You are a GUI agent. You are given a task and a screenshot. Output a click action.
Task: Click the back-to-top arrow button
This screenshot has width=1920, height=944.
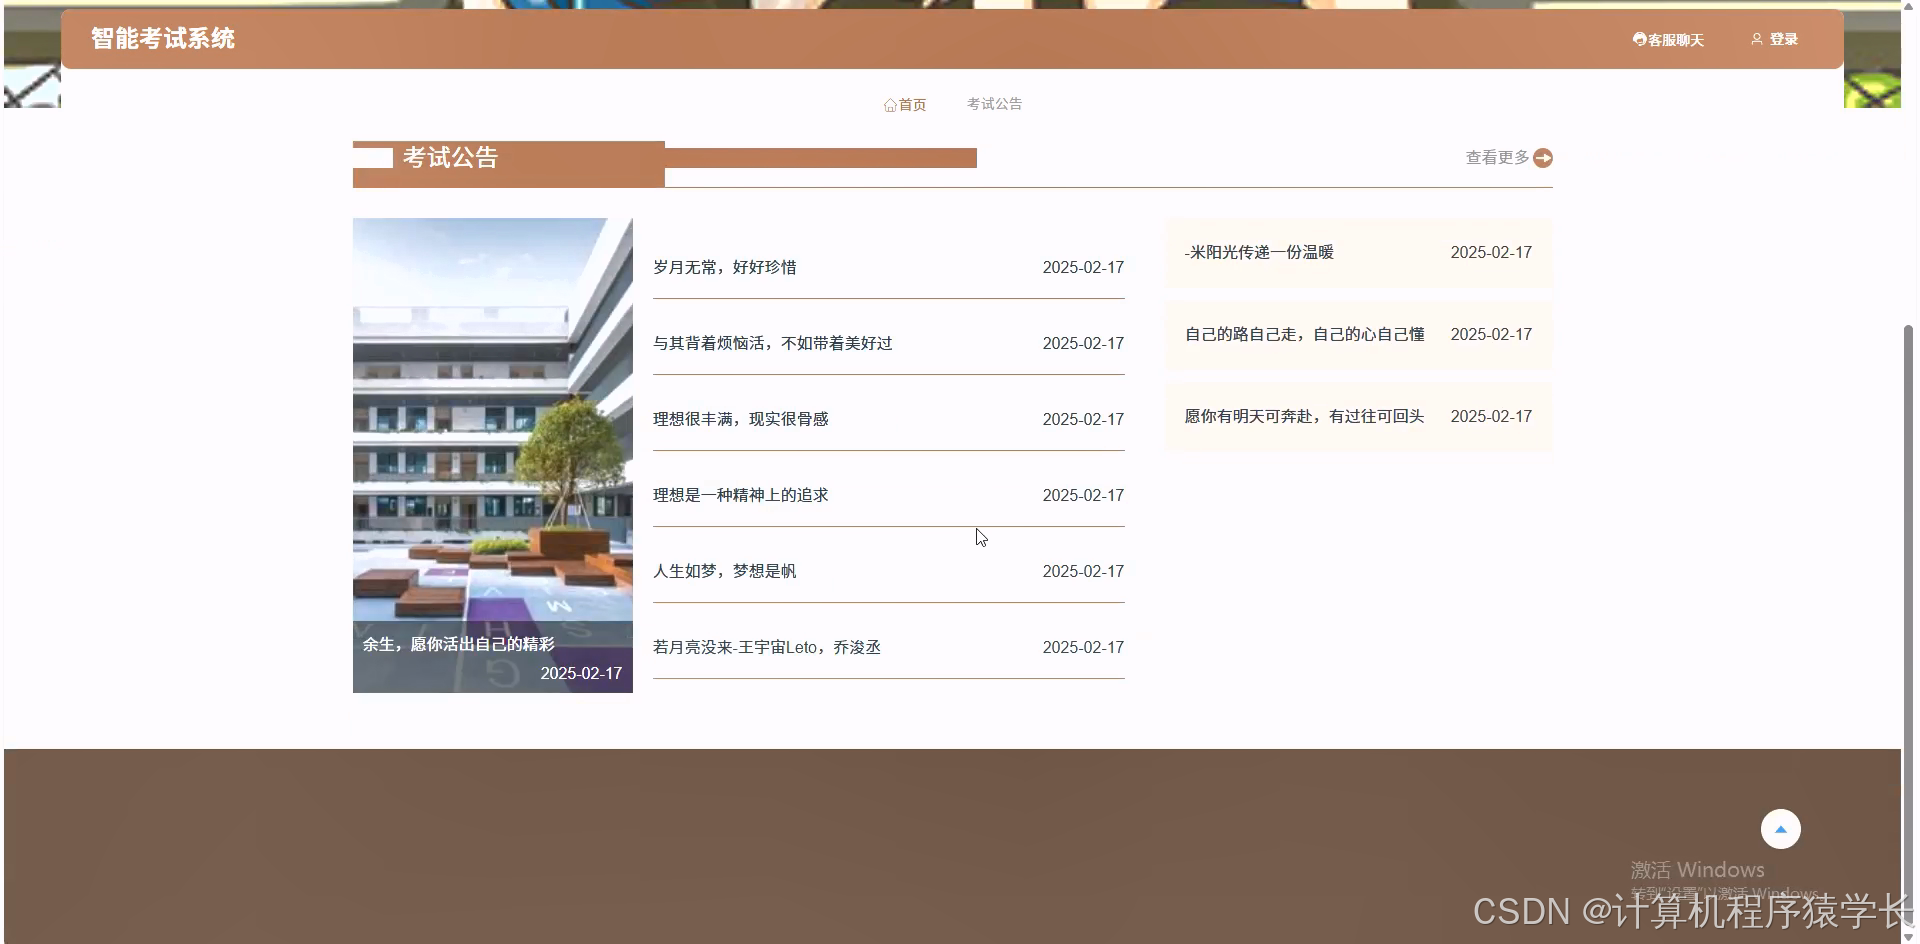(1780, 828)
